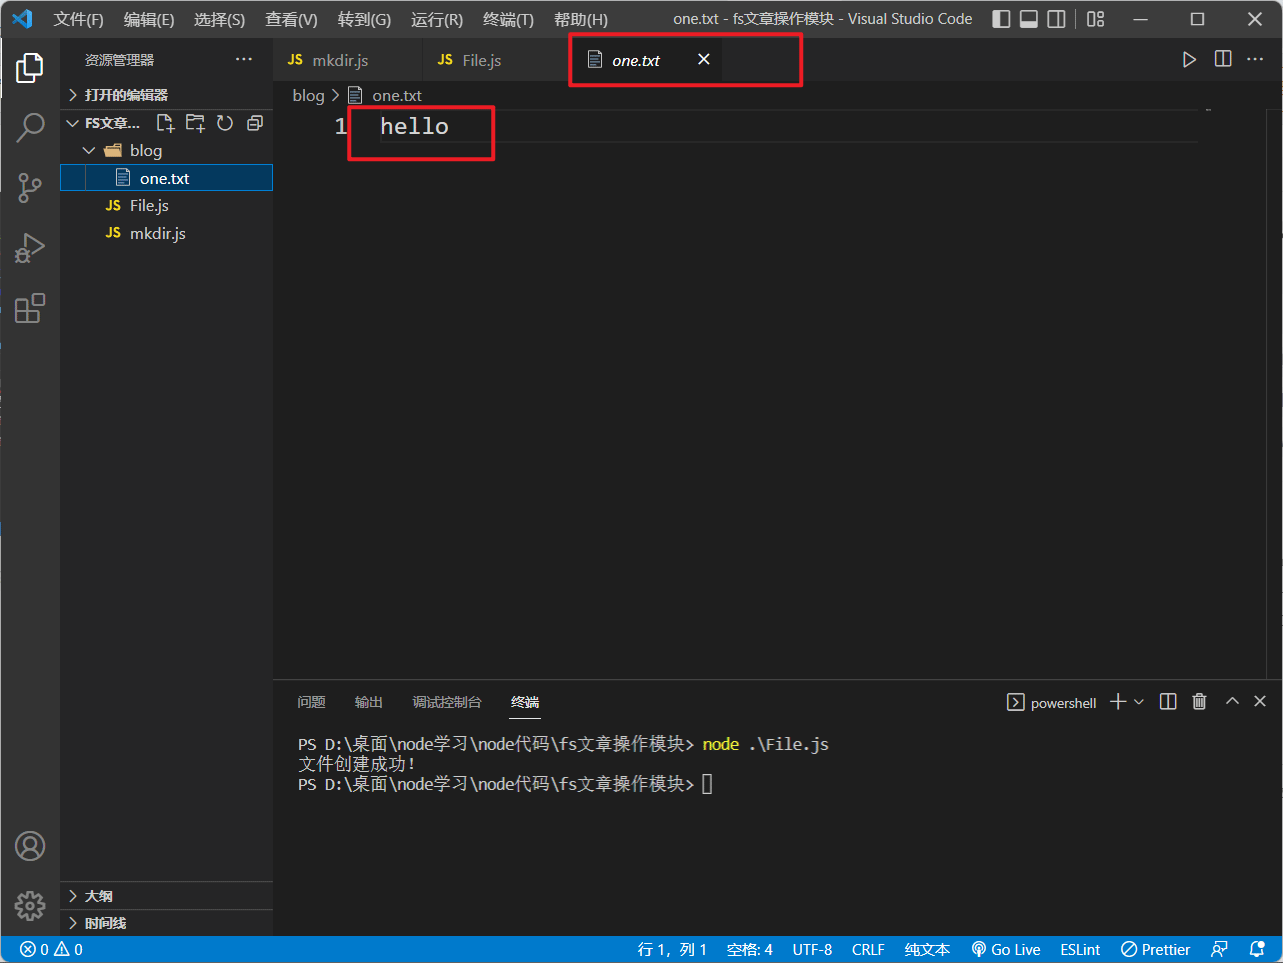Screen dimensions: 1283x963
Task: Click Prettier in status bar
Action: (1155, 950)
